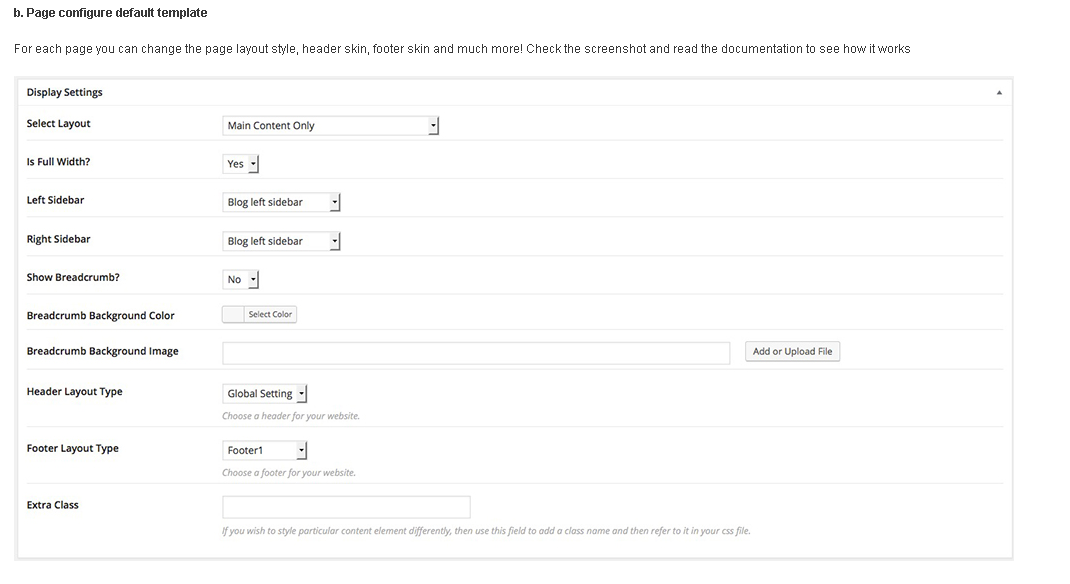The height and width of the screenshot is (584, 1070).
Task: Click the Page configure default template heading
Action: tap(110, 13)
